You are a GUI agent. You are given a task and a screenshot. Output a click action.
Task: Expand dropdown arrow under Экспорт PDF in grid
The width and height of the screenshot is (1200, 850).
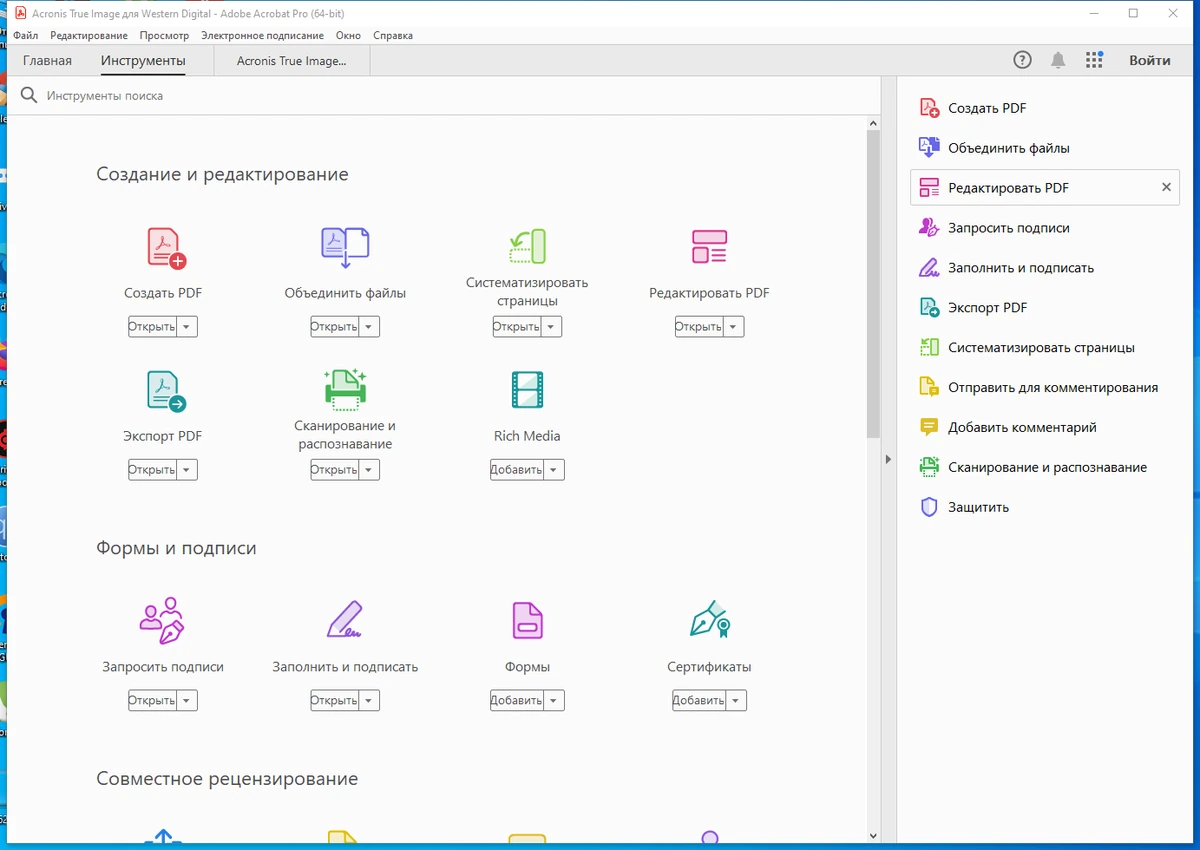pos(188,470)
